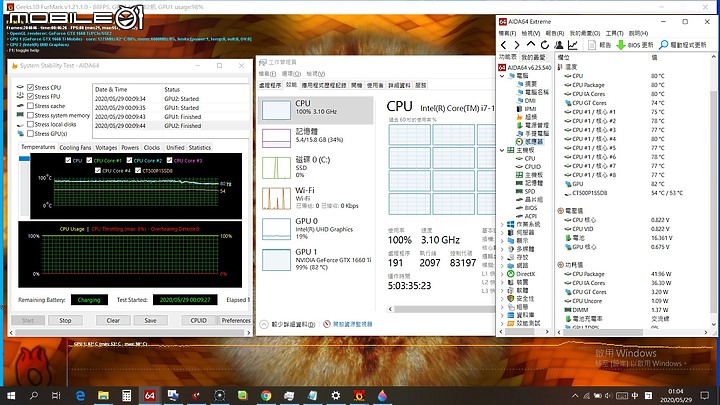Select DMI item in AIDA64 tree
The height and width of the screenshot is (405, 720).
(526, 100)
